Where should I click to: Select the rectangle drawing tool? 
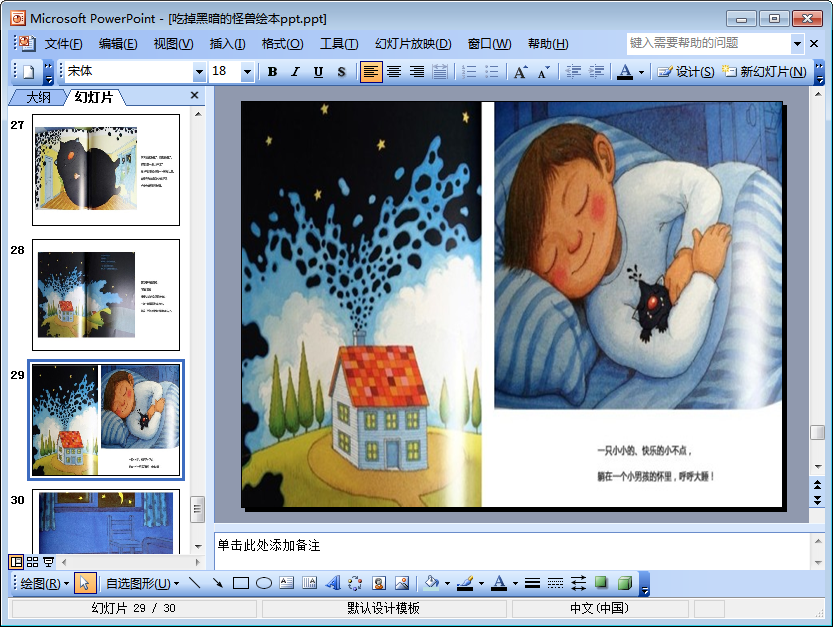click(x=241, y=583)
